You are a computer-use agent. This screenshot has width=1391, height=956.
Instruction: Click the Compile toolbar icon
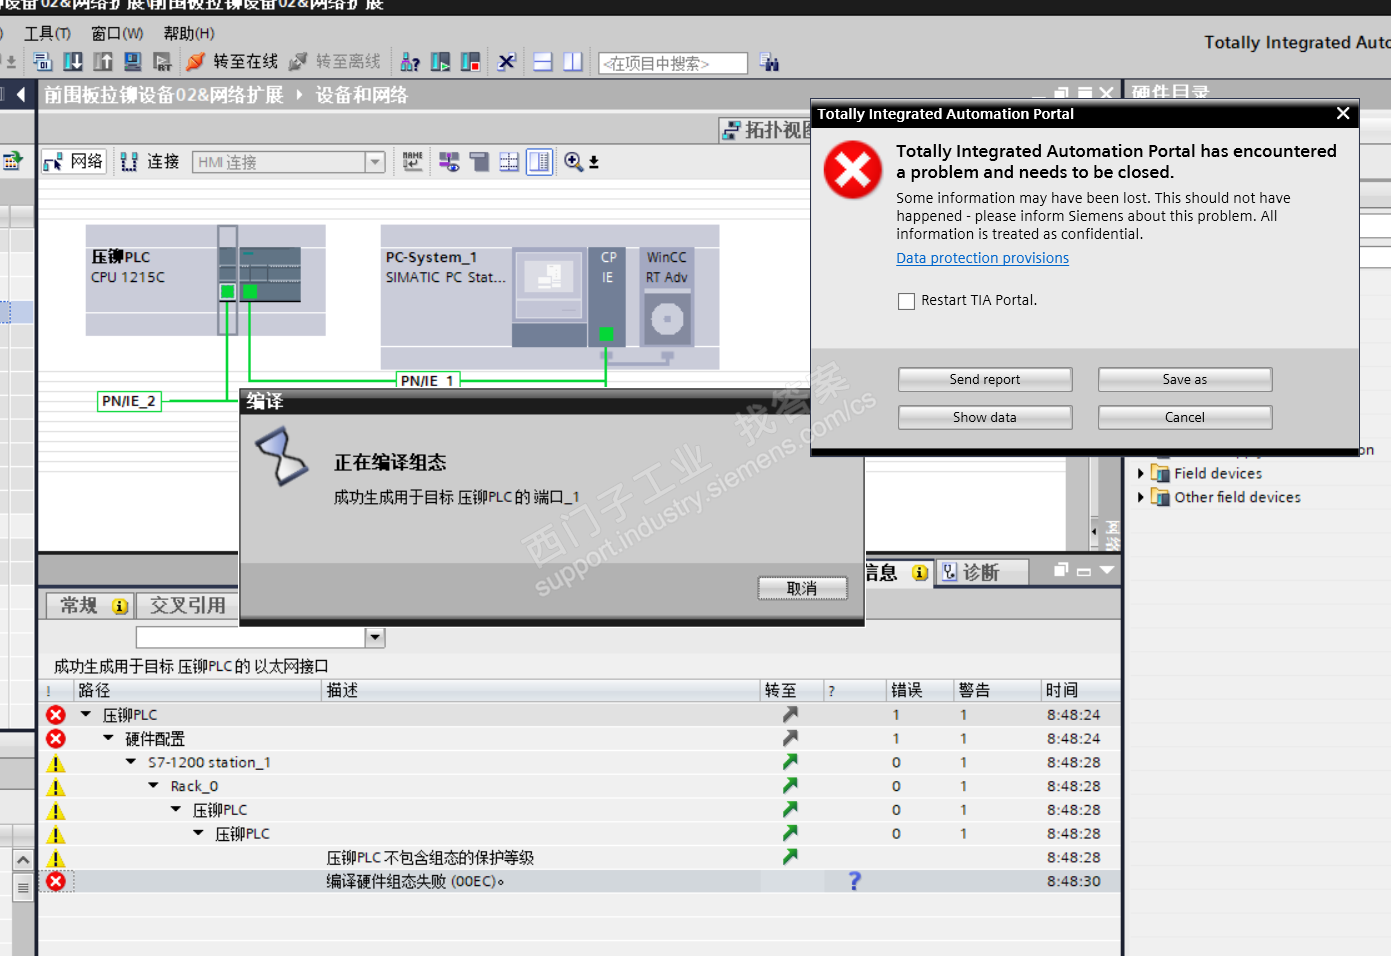tap(43, 62)
